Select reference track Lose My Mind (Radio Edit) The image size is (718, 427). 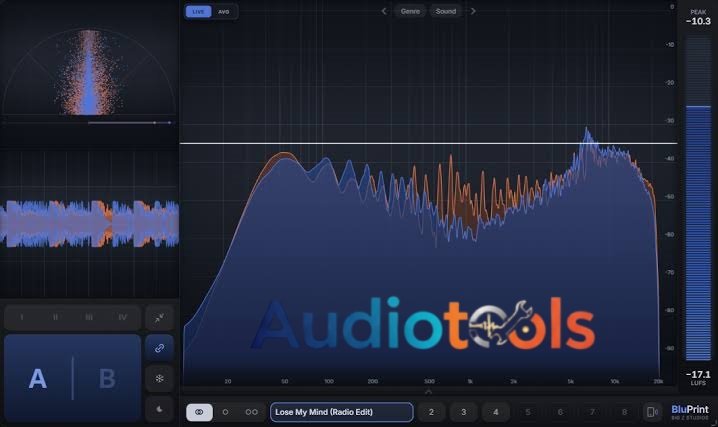342,412
